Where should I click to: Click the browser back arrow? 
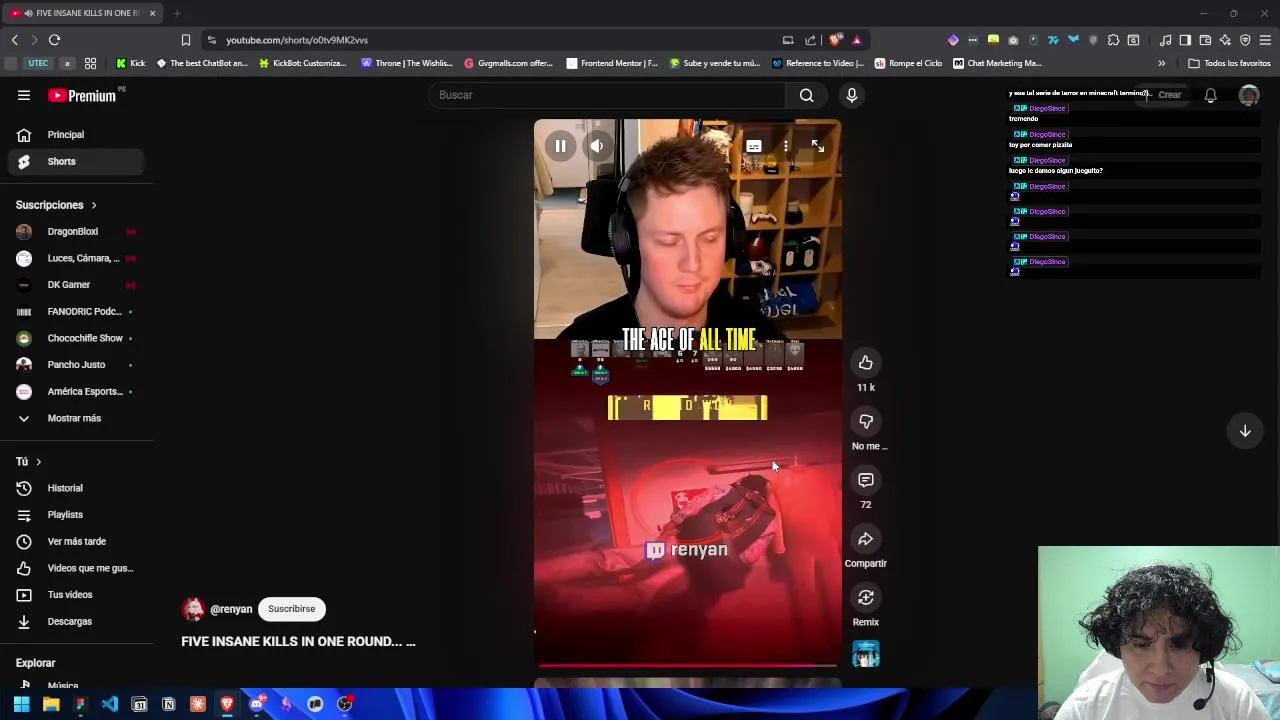[15, 40]
